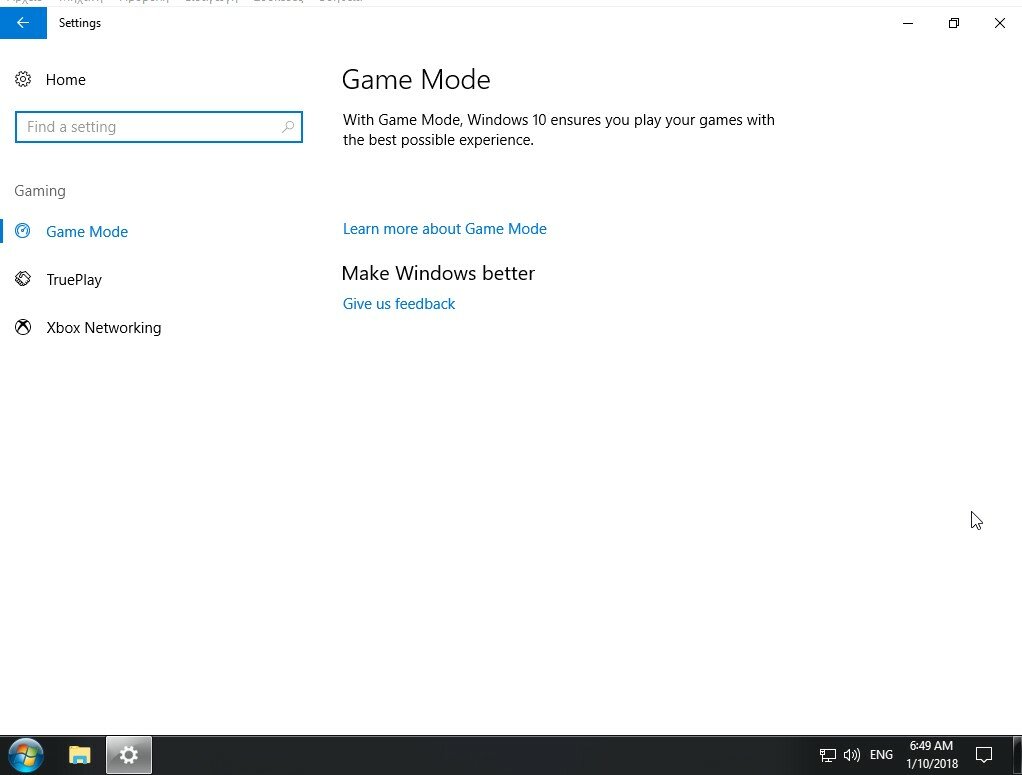Viewport: 1022px width, 775px height.
Task: Open the Action Center notifications icon
Action: click(984, 755)
